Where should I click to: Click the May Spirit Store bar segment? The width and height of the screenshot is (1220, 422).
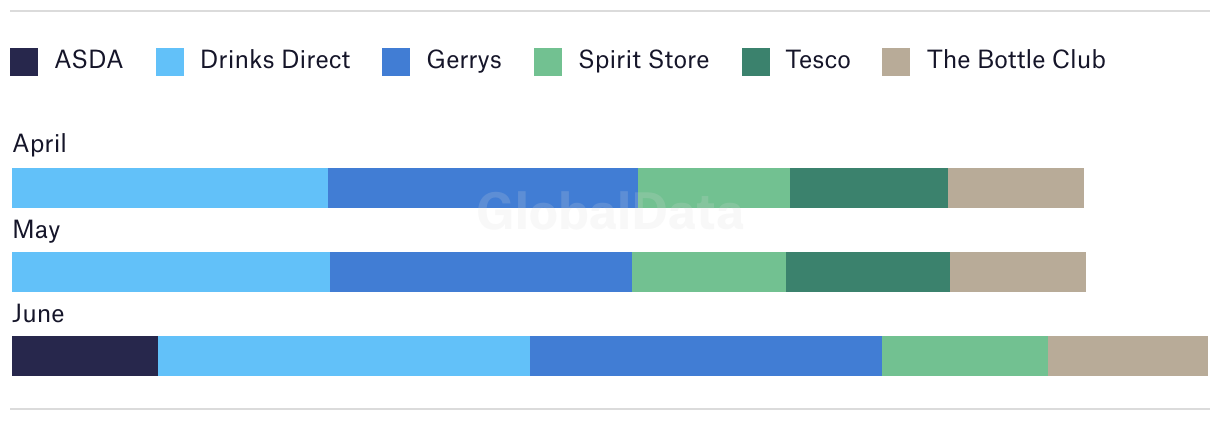pyautogui.click(x=709, y=272)
